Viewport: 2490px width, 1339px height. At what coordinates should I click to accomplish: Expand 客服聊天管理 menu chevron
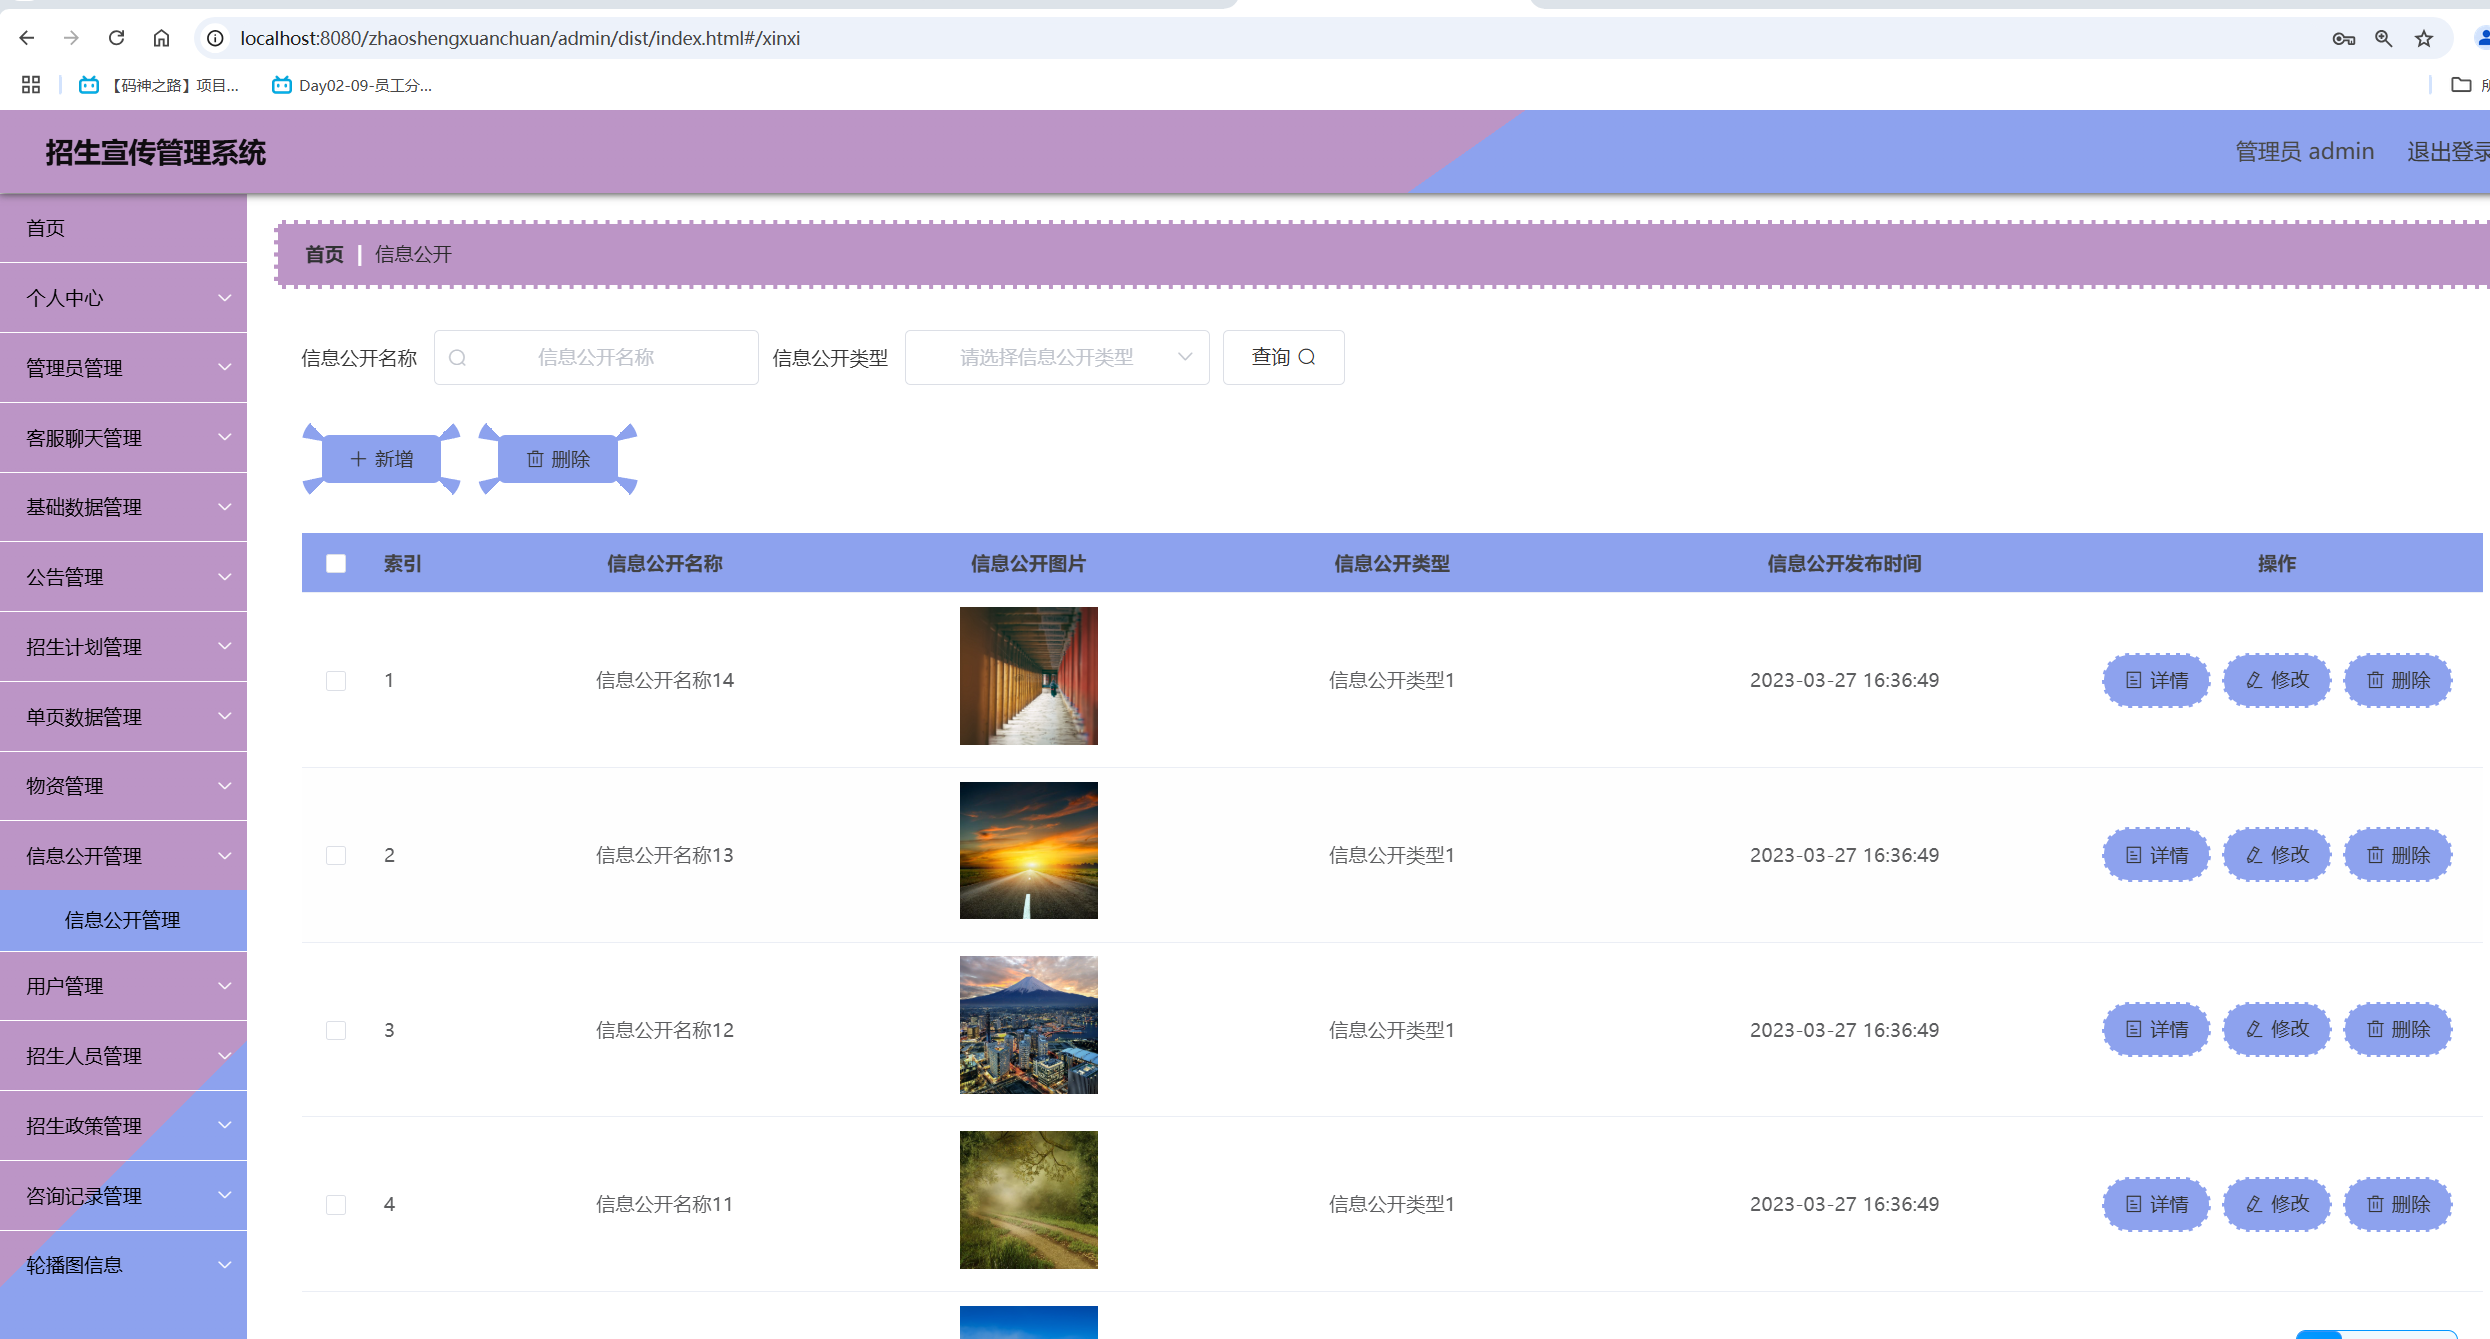pos(225,438)
